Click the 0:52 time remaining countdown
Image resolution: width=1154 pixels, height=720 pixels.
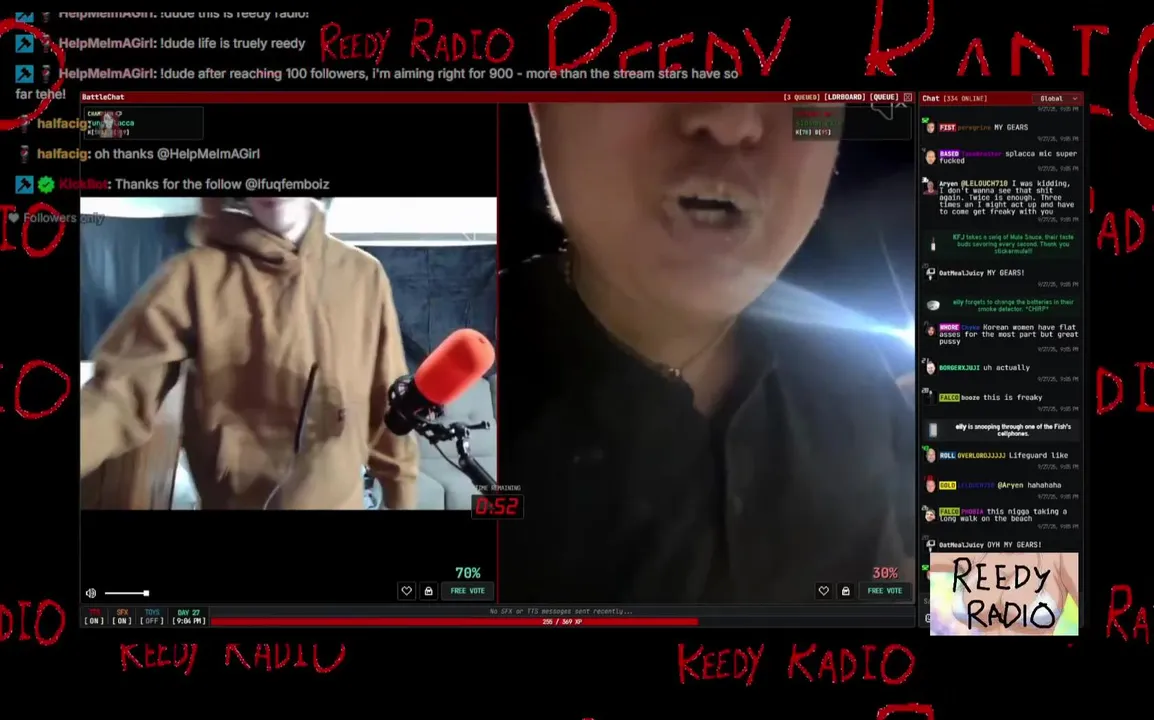[x=497, y=506]
